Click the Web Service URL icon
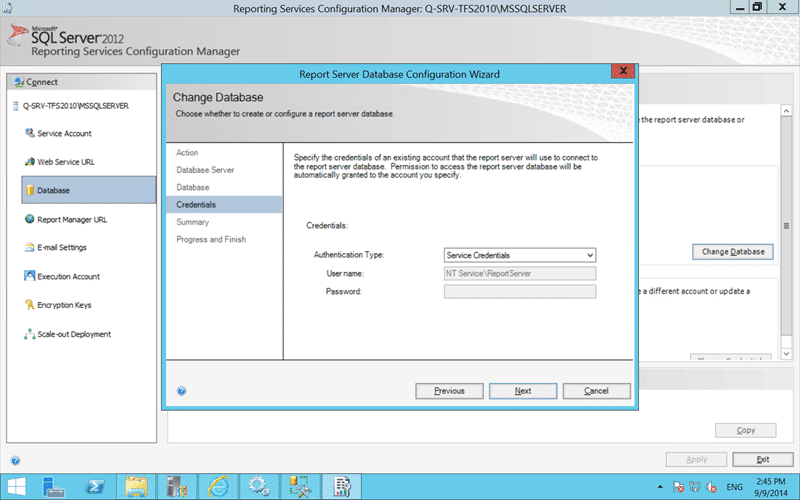This screenshot has height=500, width=800. [30, 162]
